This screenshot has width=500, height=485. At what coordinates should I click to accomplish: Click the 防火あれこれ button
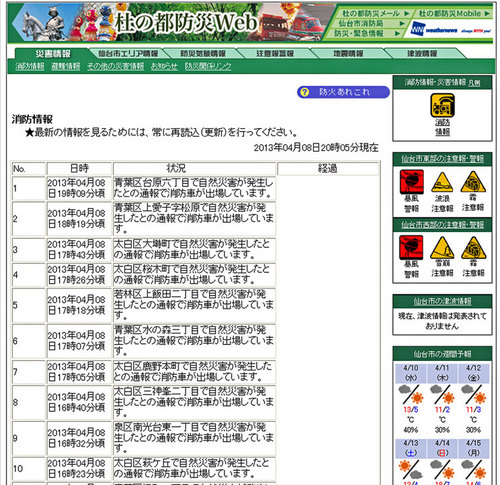coord(343,92)
